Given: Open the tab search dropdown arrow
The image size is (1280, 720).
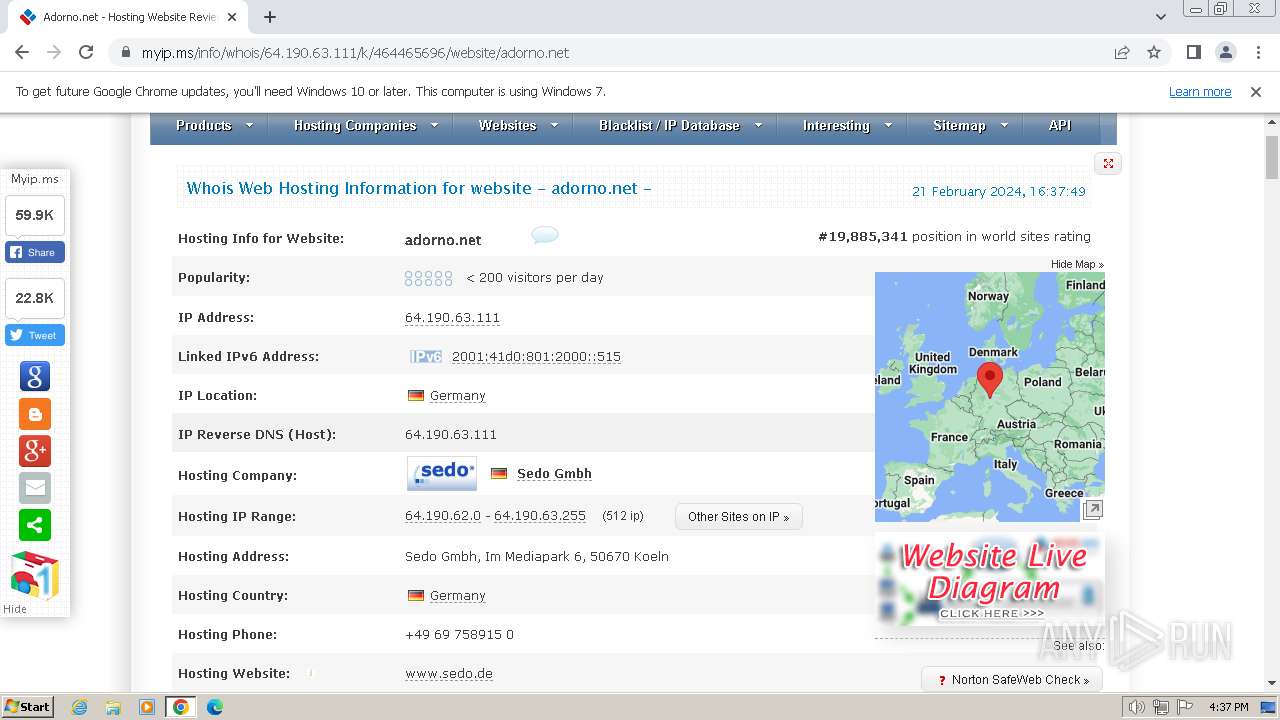Looking at the screenshot, I should [1160, 17].
